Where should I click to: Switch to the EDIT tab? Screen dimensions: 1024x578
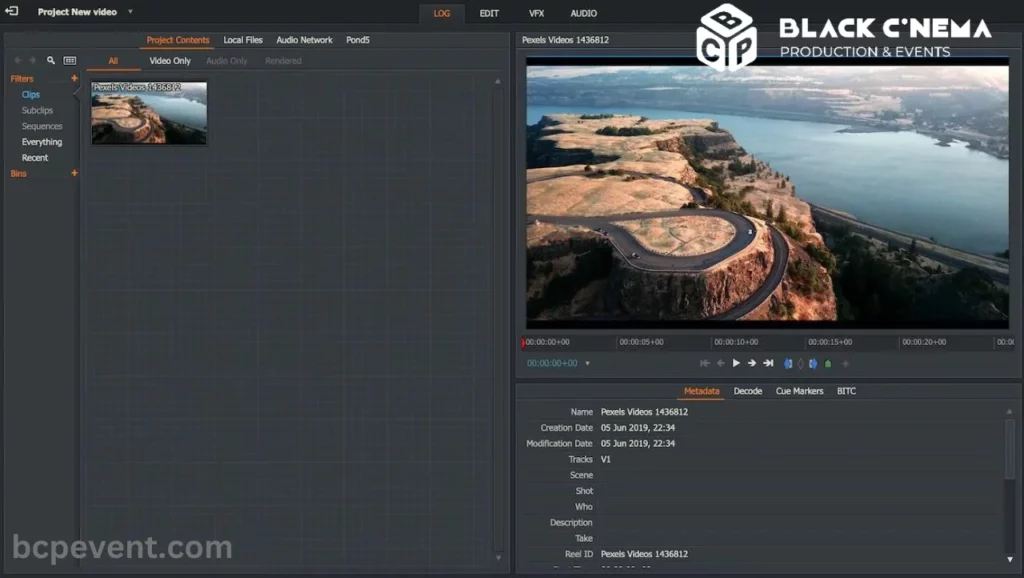pos(489,13)
